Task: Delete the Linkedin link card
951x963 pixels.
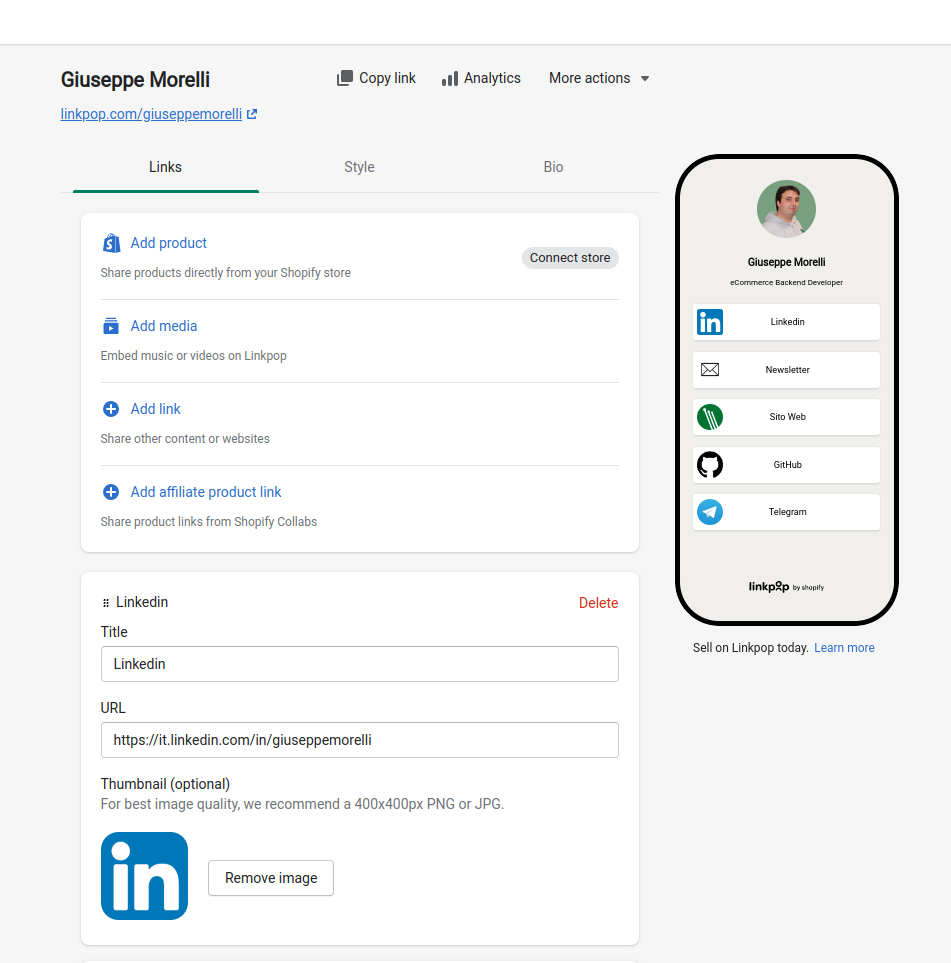Action: click(598, 603)
